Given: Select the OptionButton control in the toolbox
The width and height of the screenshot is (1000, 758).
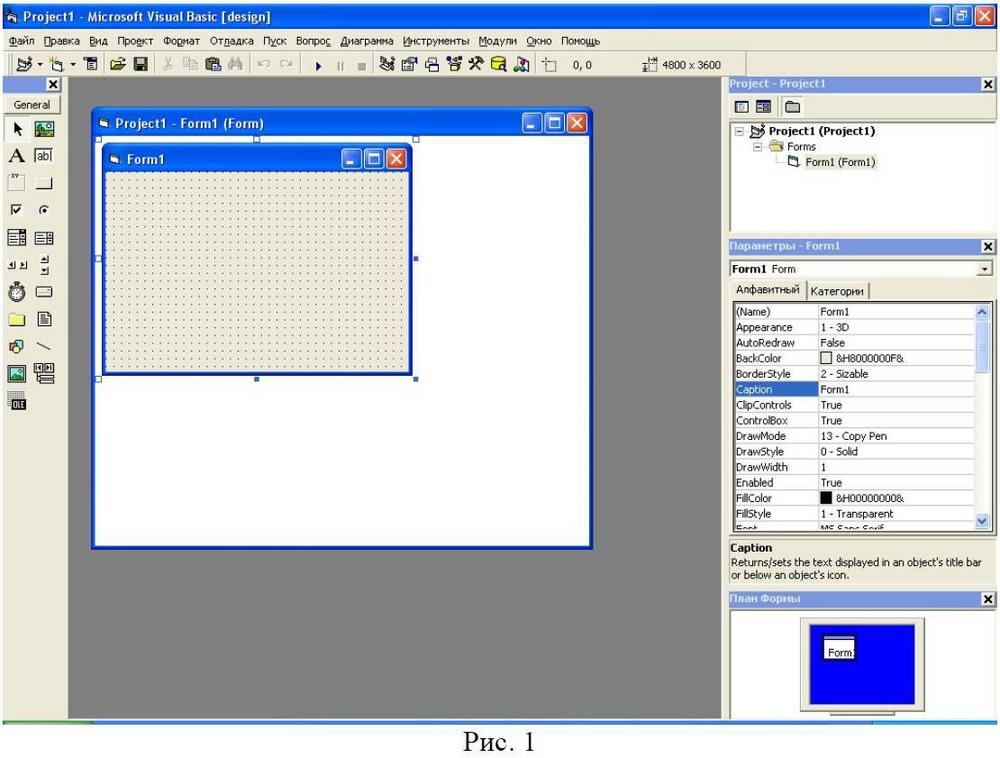Looking at the screenshot, I should (x=44, y=210).
